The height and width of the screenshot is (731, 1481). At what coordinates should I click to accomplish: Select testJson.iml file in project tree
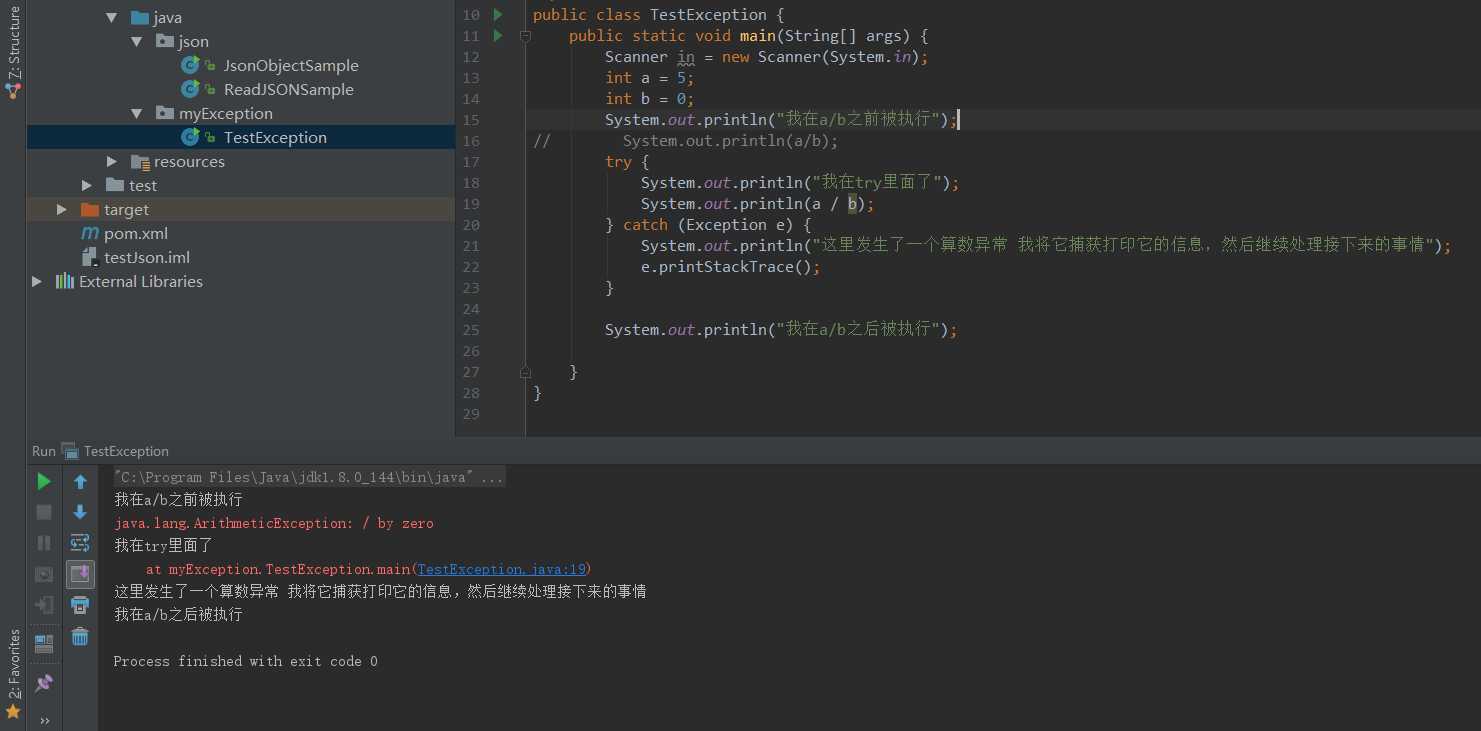[x=147, y=258]
